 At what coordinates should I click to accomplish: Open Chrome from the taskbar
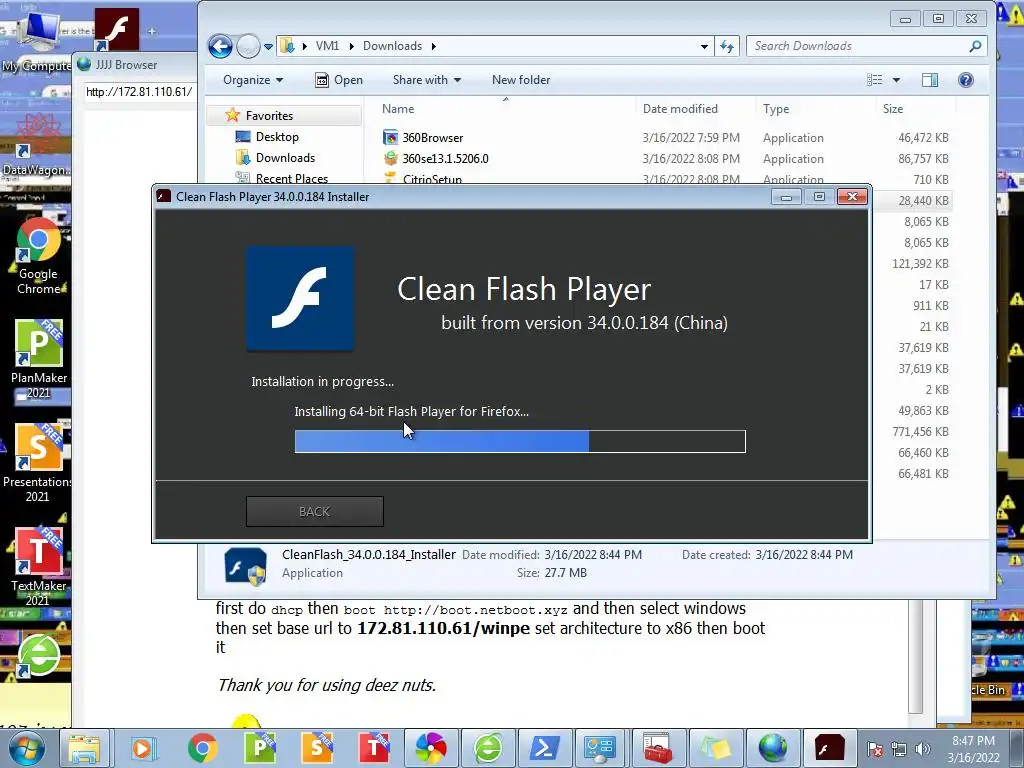coord(202,748)
